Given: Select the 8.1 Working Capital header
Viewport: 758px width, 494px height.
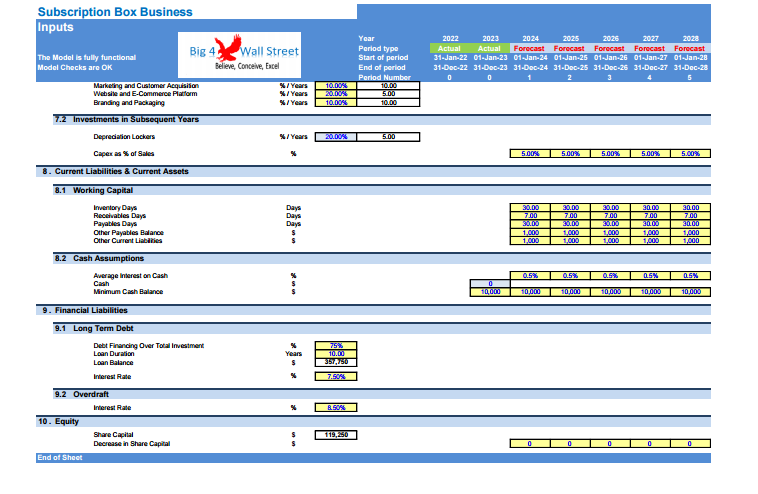Looking at the screenshot, I should [382, 190].
